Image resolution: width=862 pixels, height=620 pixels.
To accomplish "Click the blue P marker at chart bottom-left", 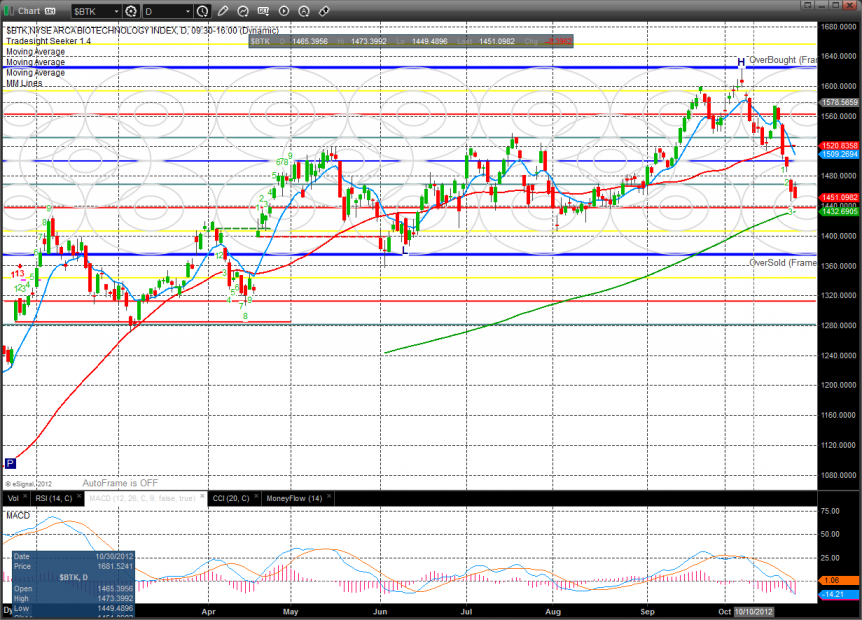I will (10, 463).
